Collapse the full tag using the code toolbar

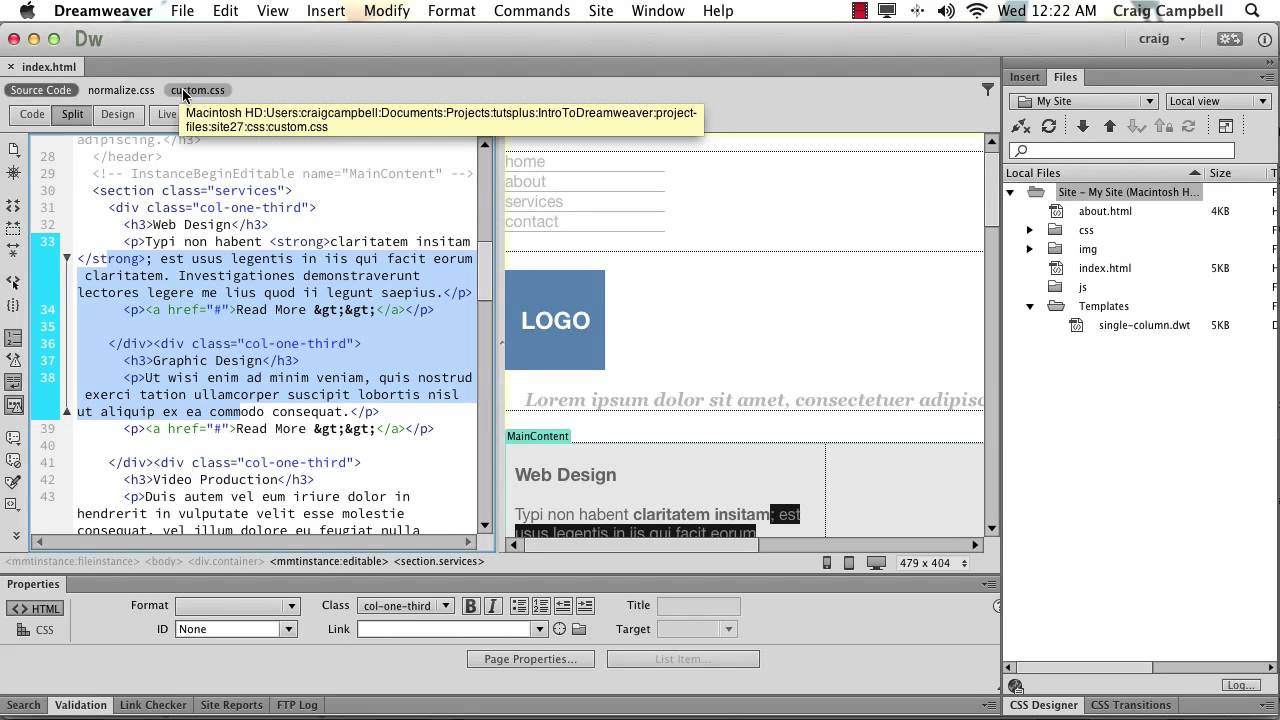tap(14, 206)
